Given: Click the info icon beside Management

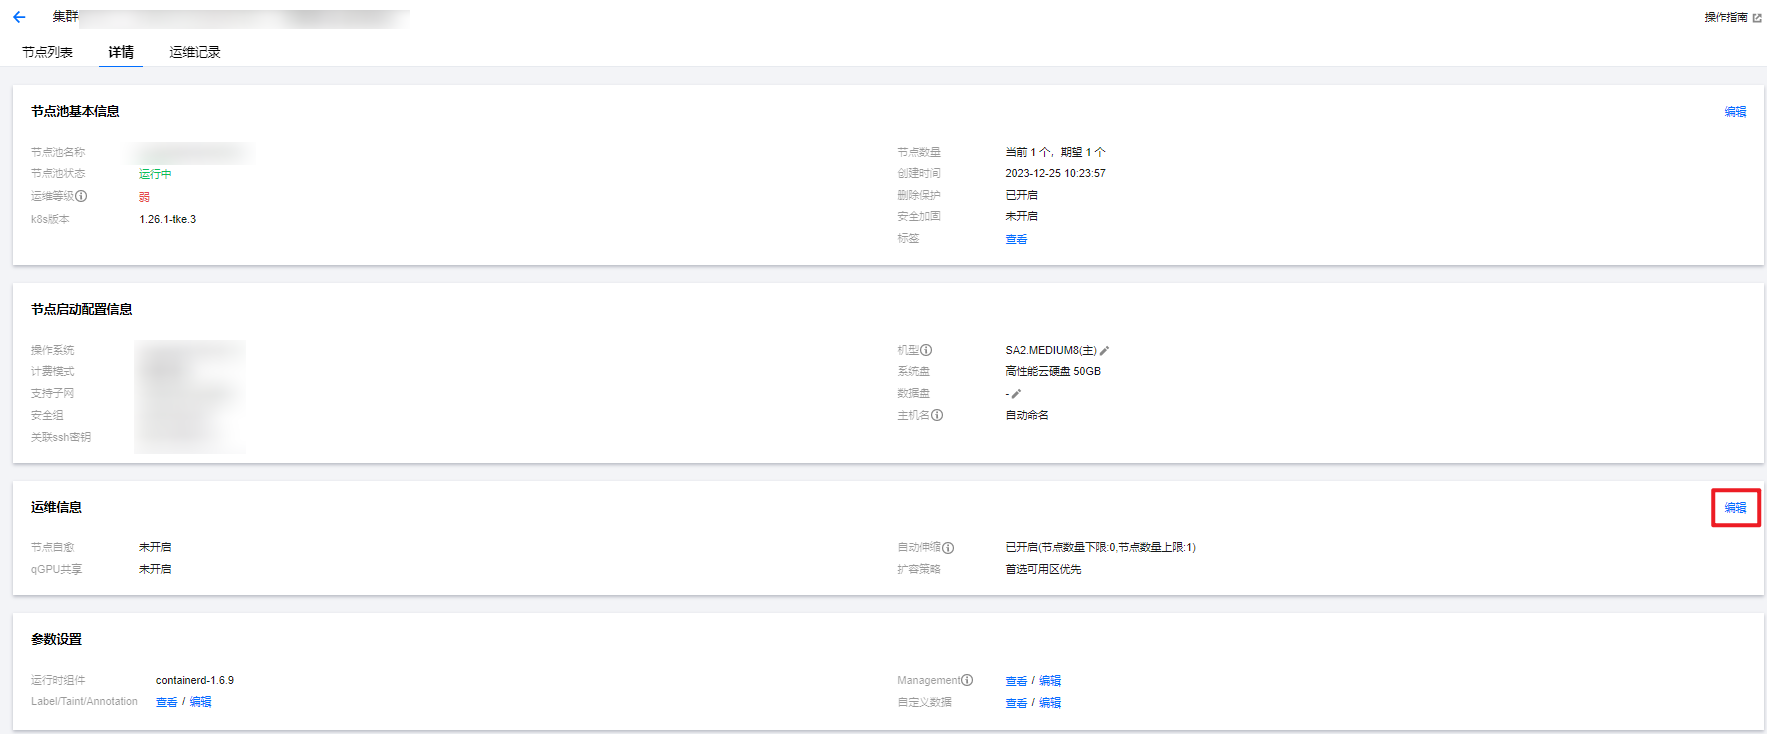Looking at the screenshot, I should (x=967, y=680).
